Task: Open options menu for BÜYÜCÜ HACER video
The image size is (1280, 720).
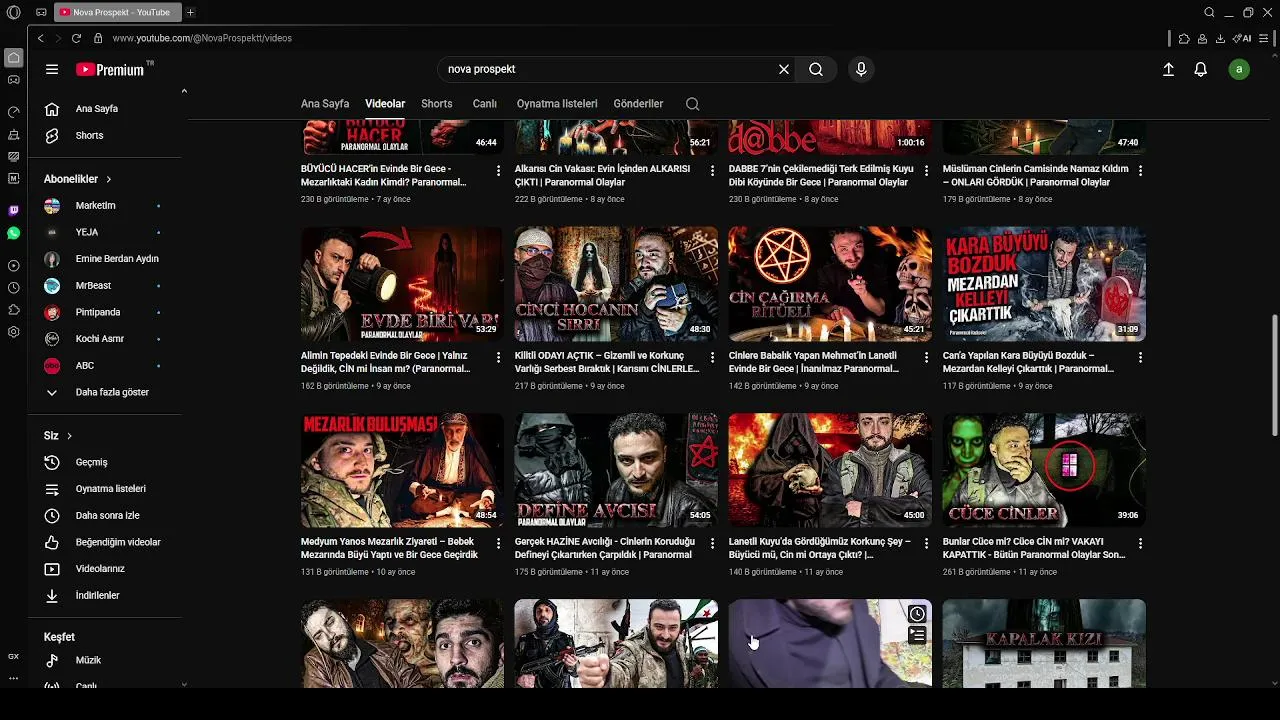Action: click(x=498, y=171)
